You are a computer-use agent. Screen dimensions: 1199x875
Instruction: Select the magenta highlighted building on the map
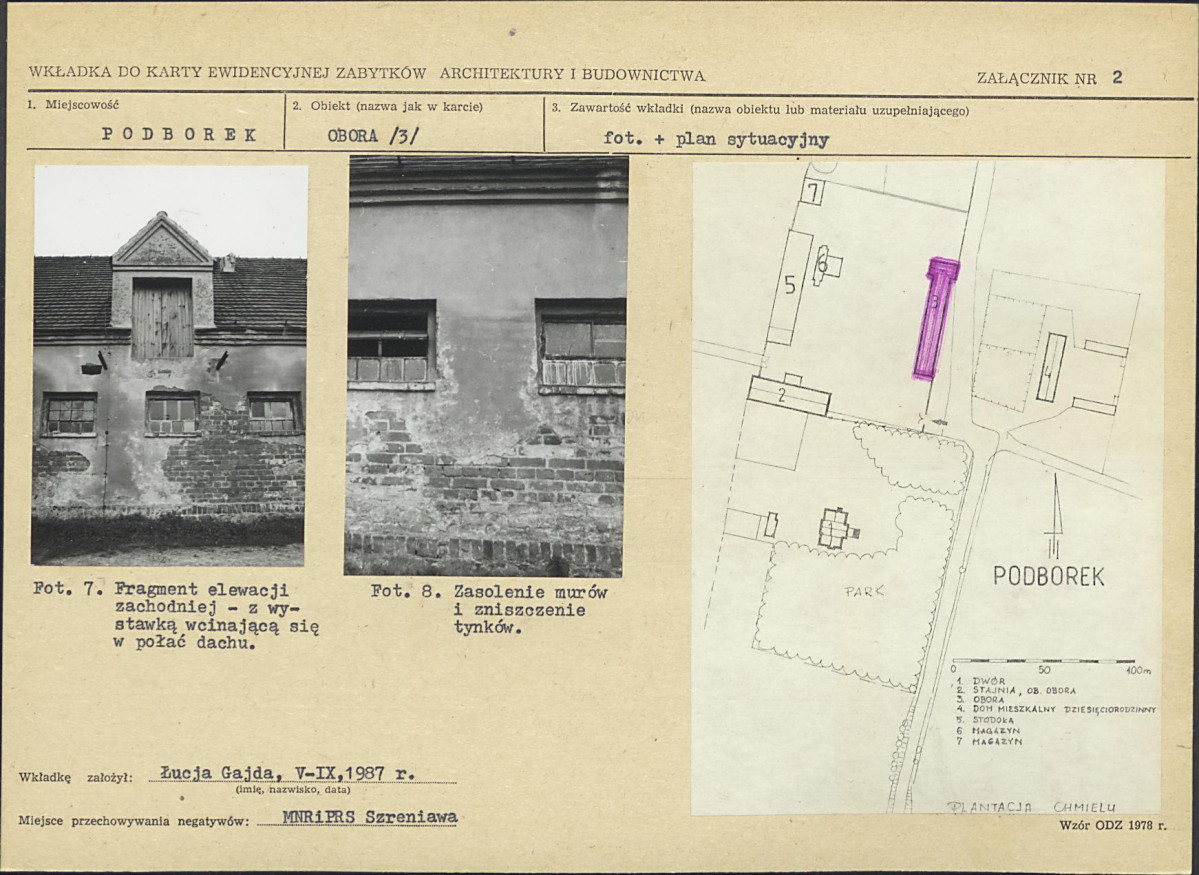pyautogui.click(x=934, y=318)
